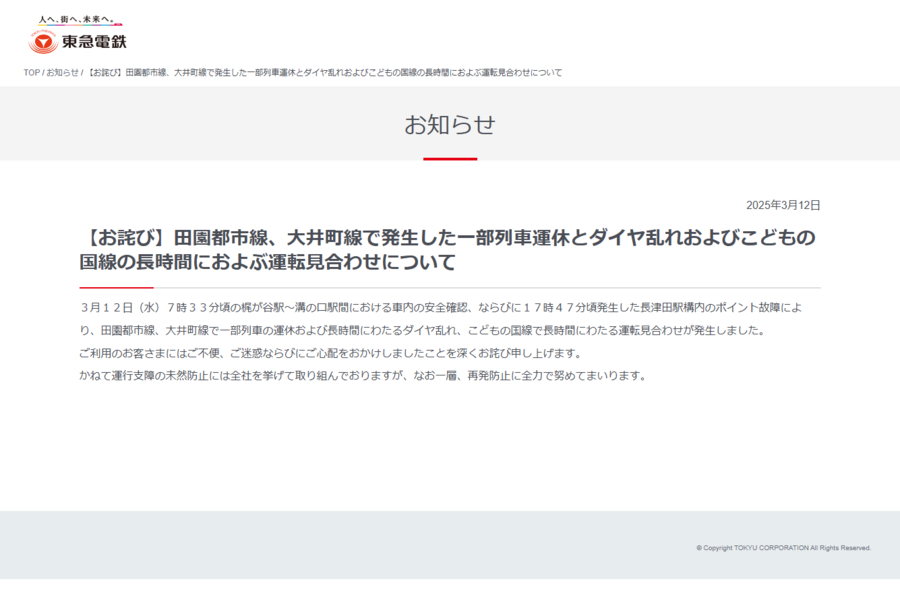Click the 東急電鉄 logo
The height and width of the screenshot is (600, 900).
click(77, 42)
